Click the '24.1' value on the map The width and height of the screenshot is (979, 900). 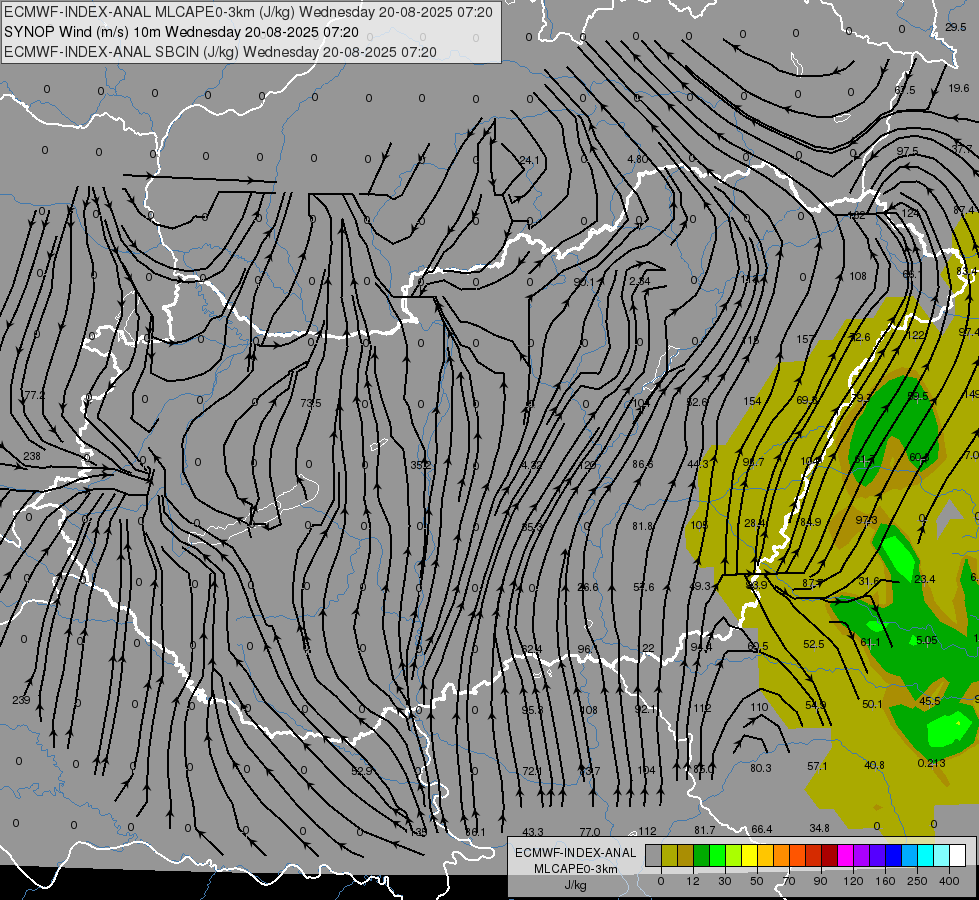pyautogui.click(x=529, y=160)
